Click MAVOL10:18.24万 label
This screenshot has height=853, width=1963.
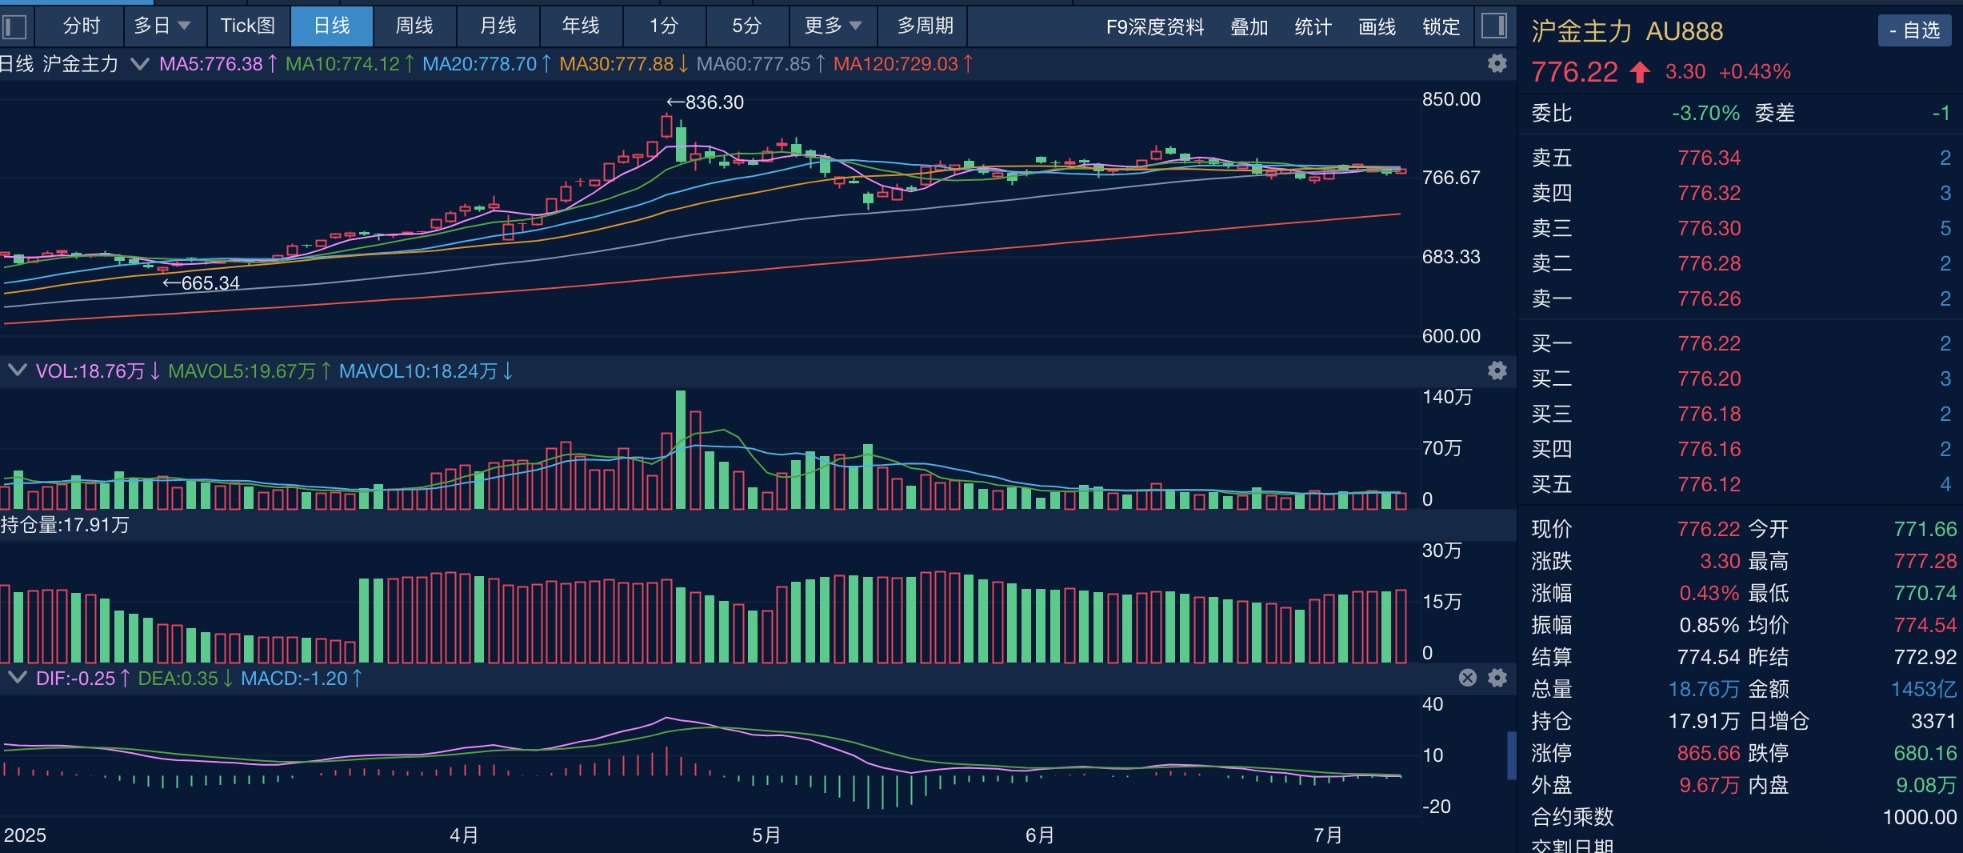coord(426,371)
